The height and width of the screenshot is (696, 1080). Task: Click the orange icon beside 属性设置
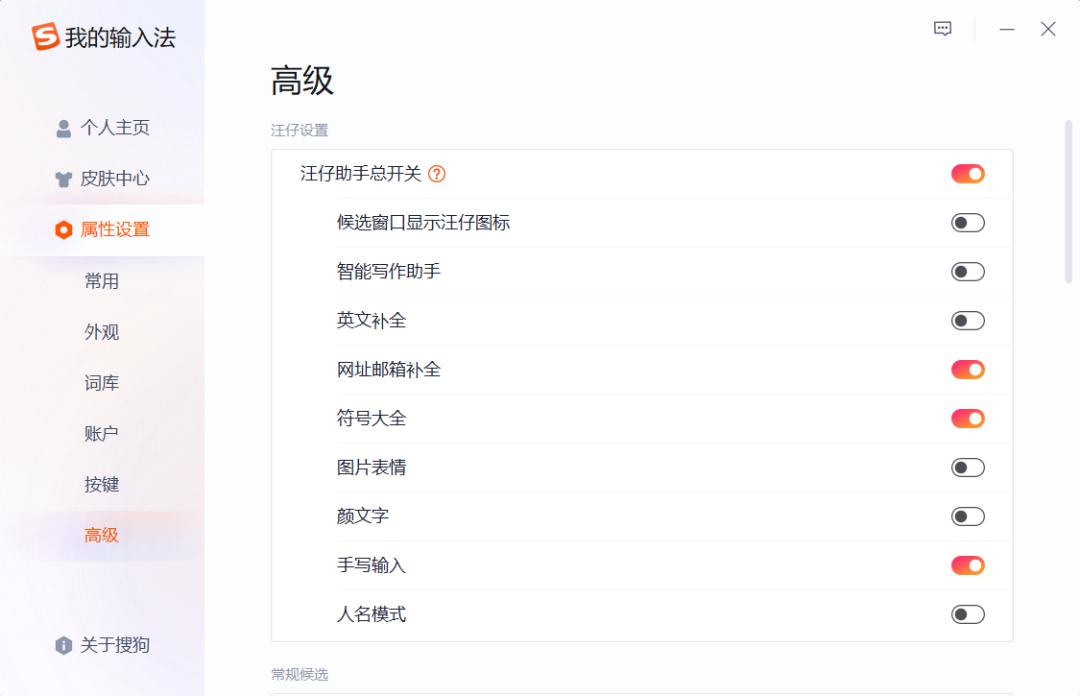pos(62,229)
